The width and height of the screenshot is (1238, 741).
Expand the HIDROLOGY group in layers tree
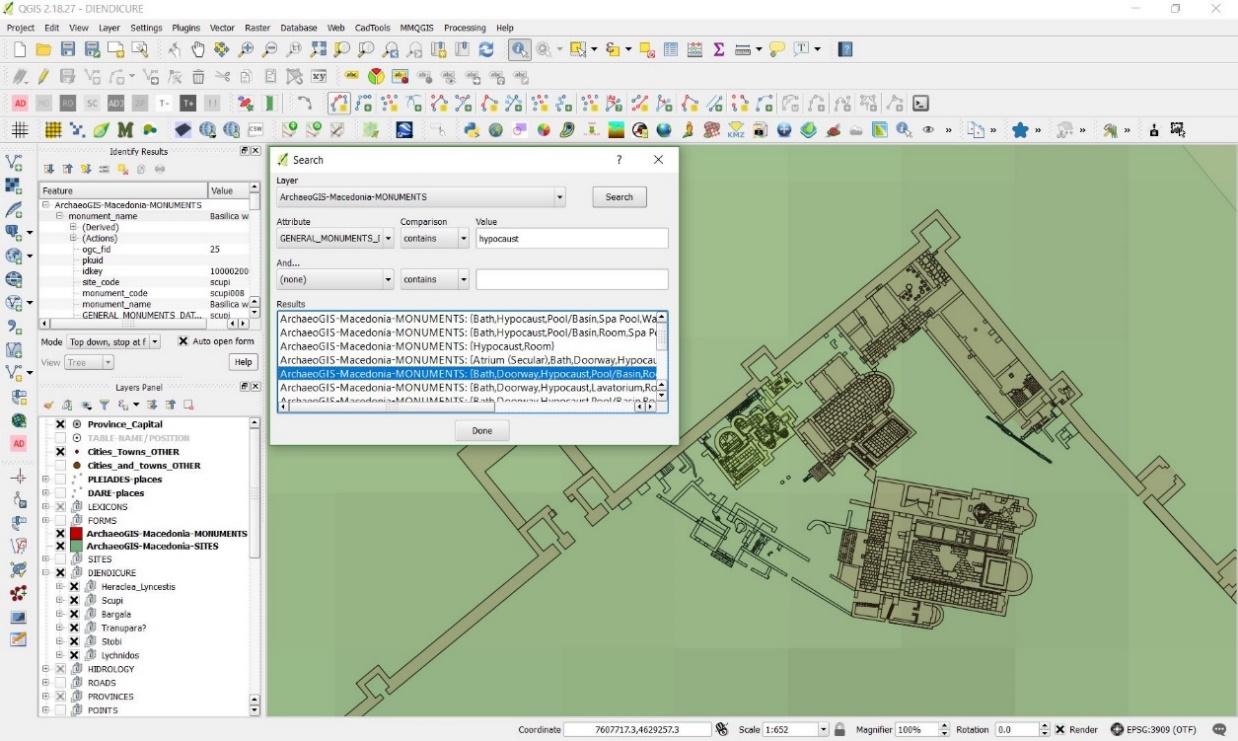point(45,669)
